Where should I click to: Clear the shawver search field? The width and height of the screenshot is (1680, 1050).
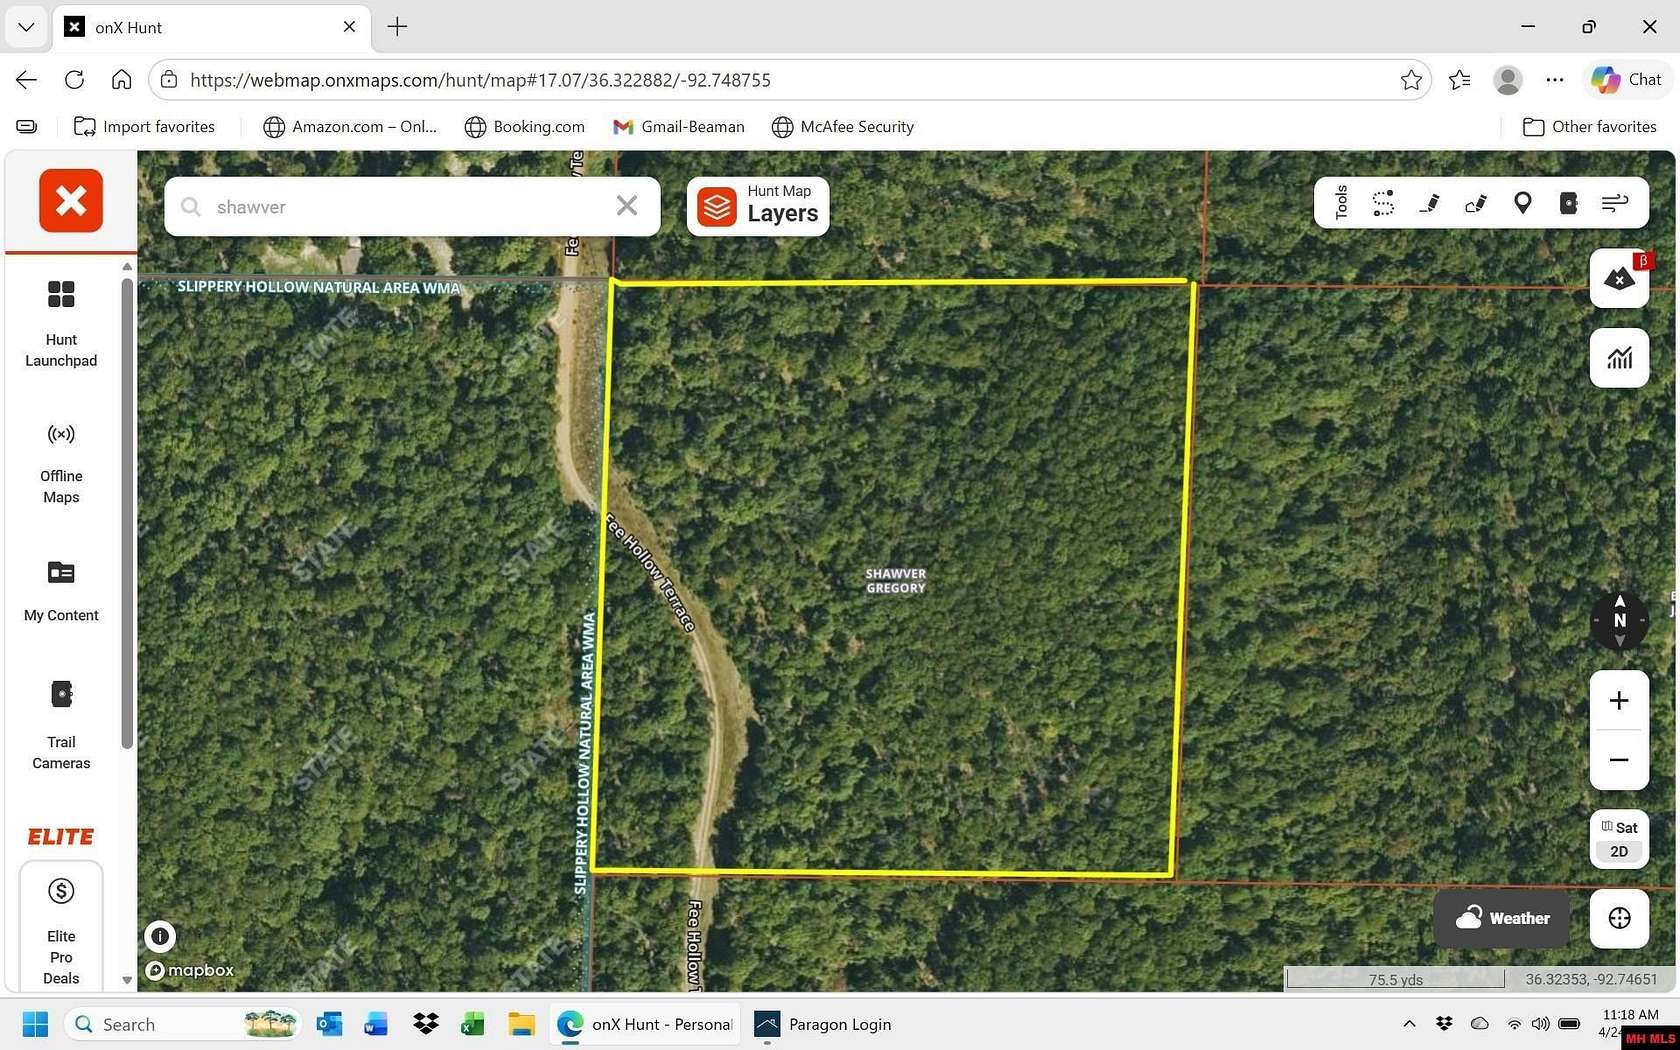click(x=627, y=205)
